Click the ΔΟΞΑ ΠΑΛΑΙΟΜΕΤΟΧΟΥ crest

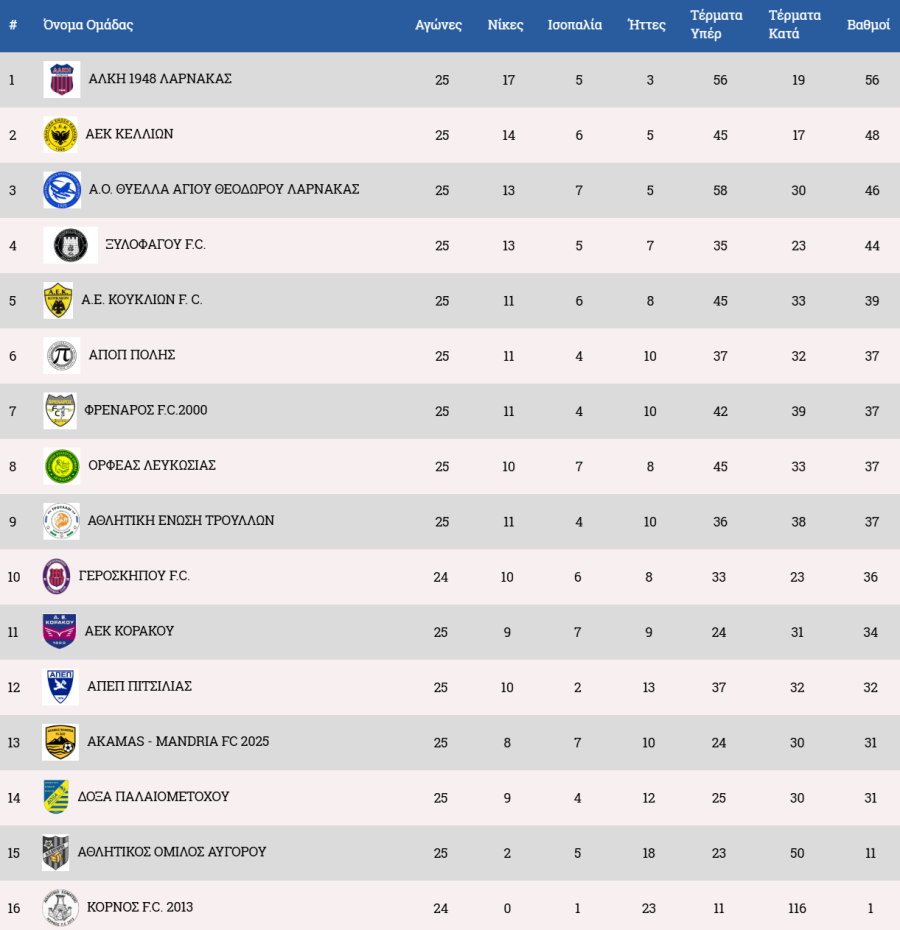[x=56, y=797]
